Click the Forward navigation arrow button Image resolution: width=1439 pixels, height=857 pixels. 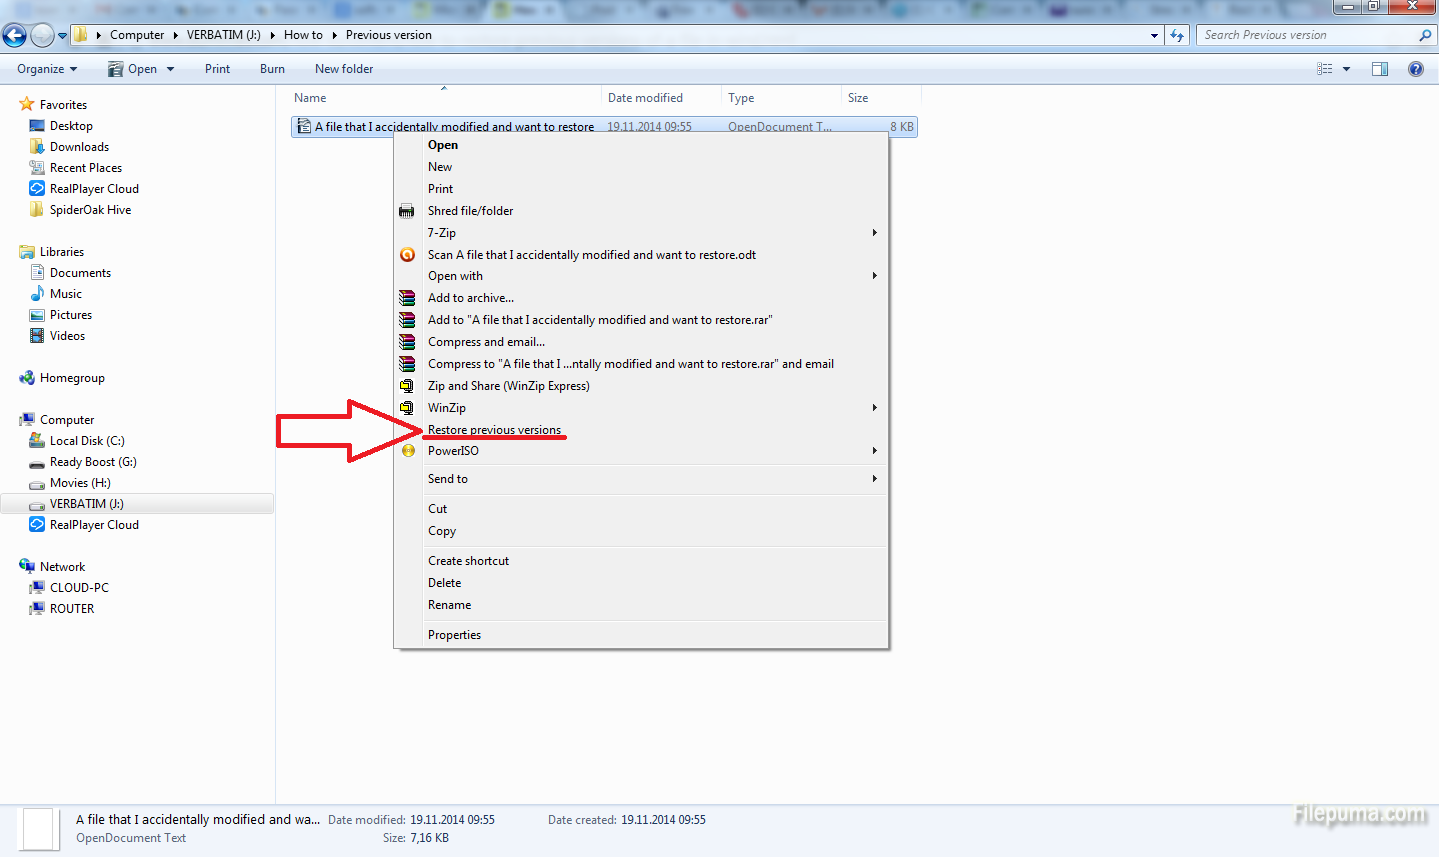(42, 36)
